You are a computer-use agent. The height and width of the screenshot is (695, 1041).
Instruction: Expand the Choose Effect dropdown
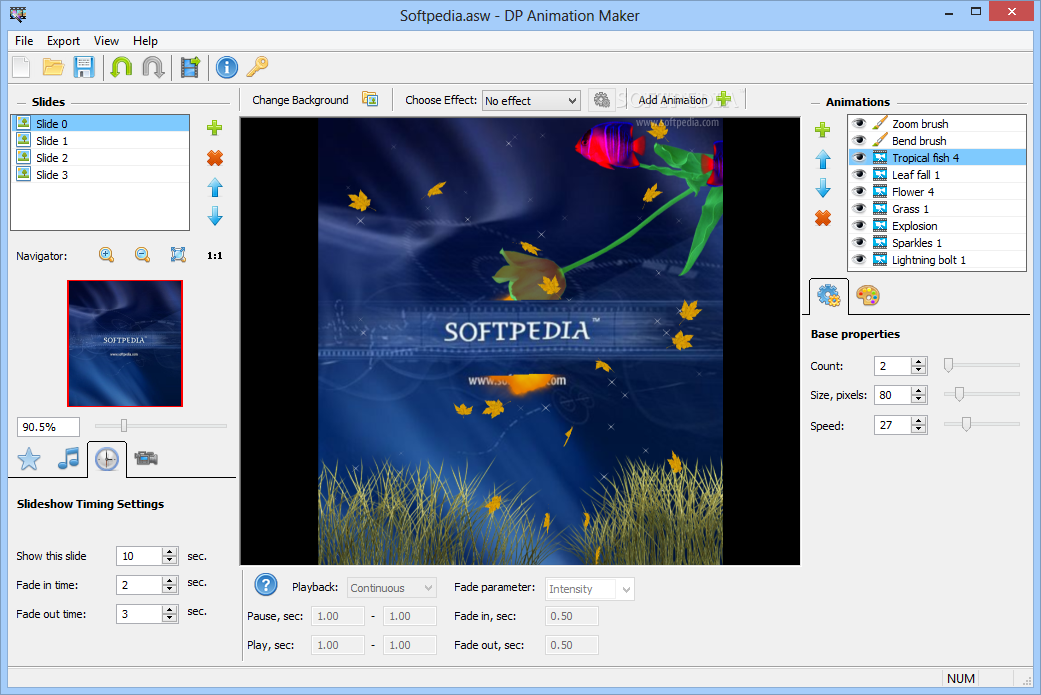tap(531, 101)
